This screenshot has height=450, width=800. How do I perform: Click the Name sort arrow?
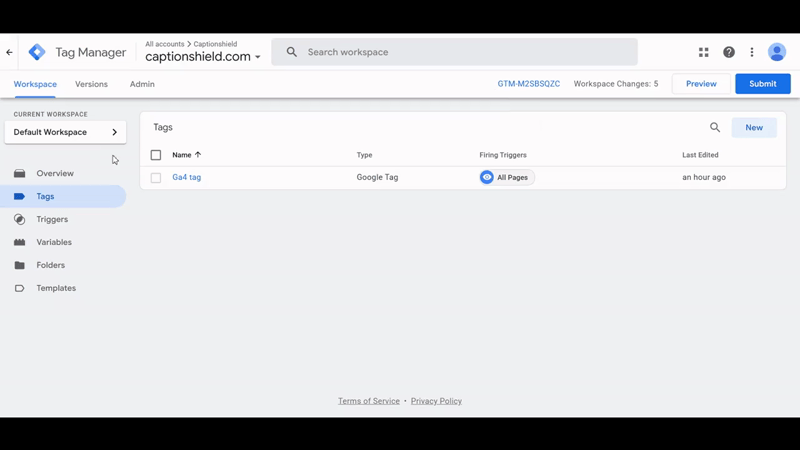click(198, 155)
